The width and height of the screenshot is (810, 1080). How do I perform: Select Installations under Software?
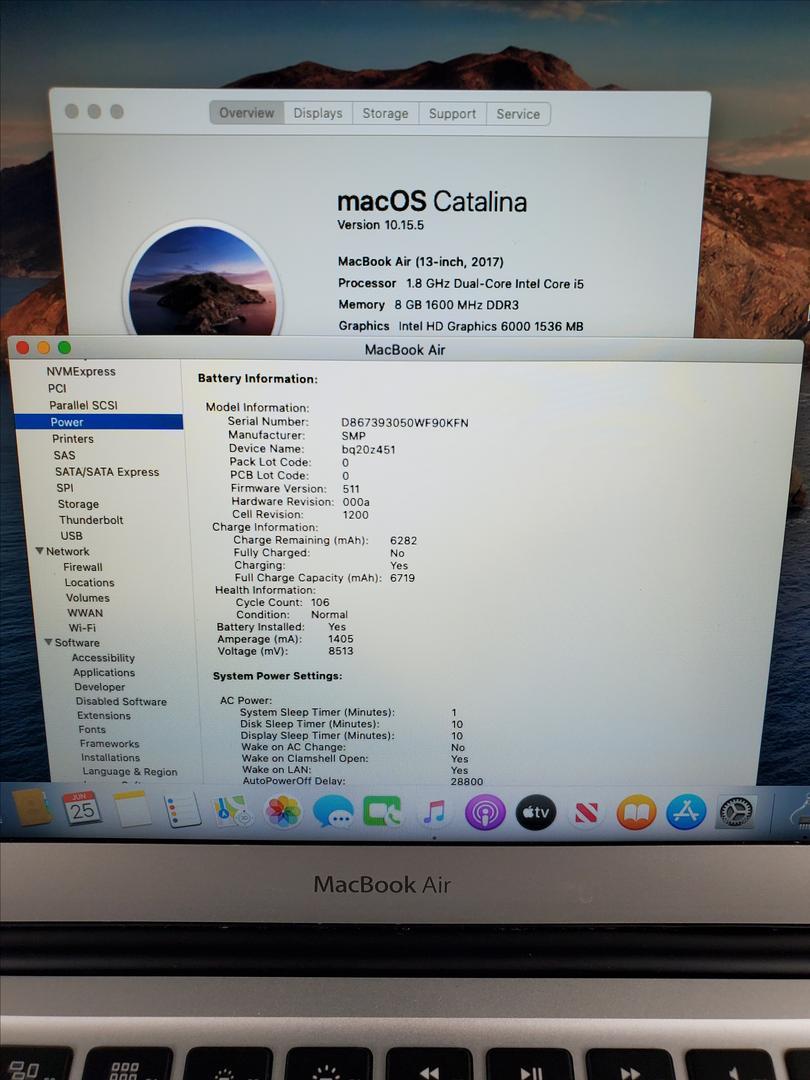coord(110,758)
